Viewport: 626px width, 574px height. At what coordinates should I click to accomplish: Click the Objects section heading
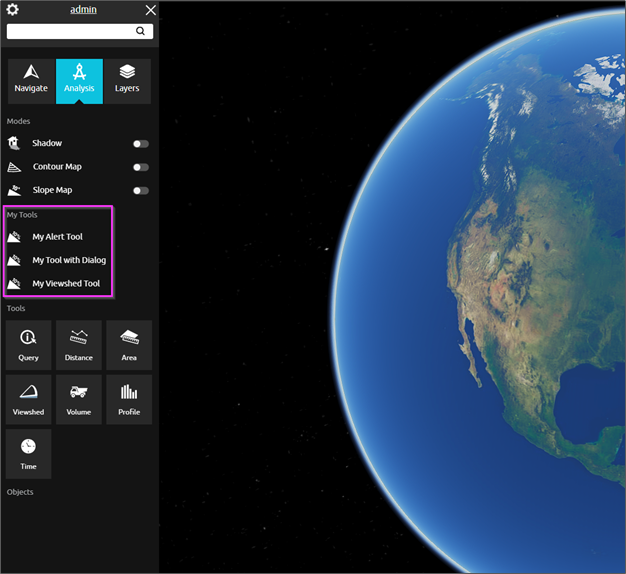(x=20, y=492)
